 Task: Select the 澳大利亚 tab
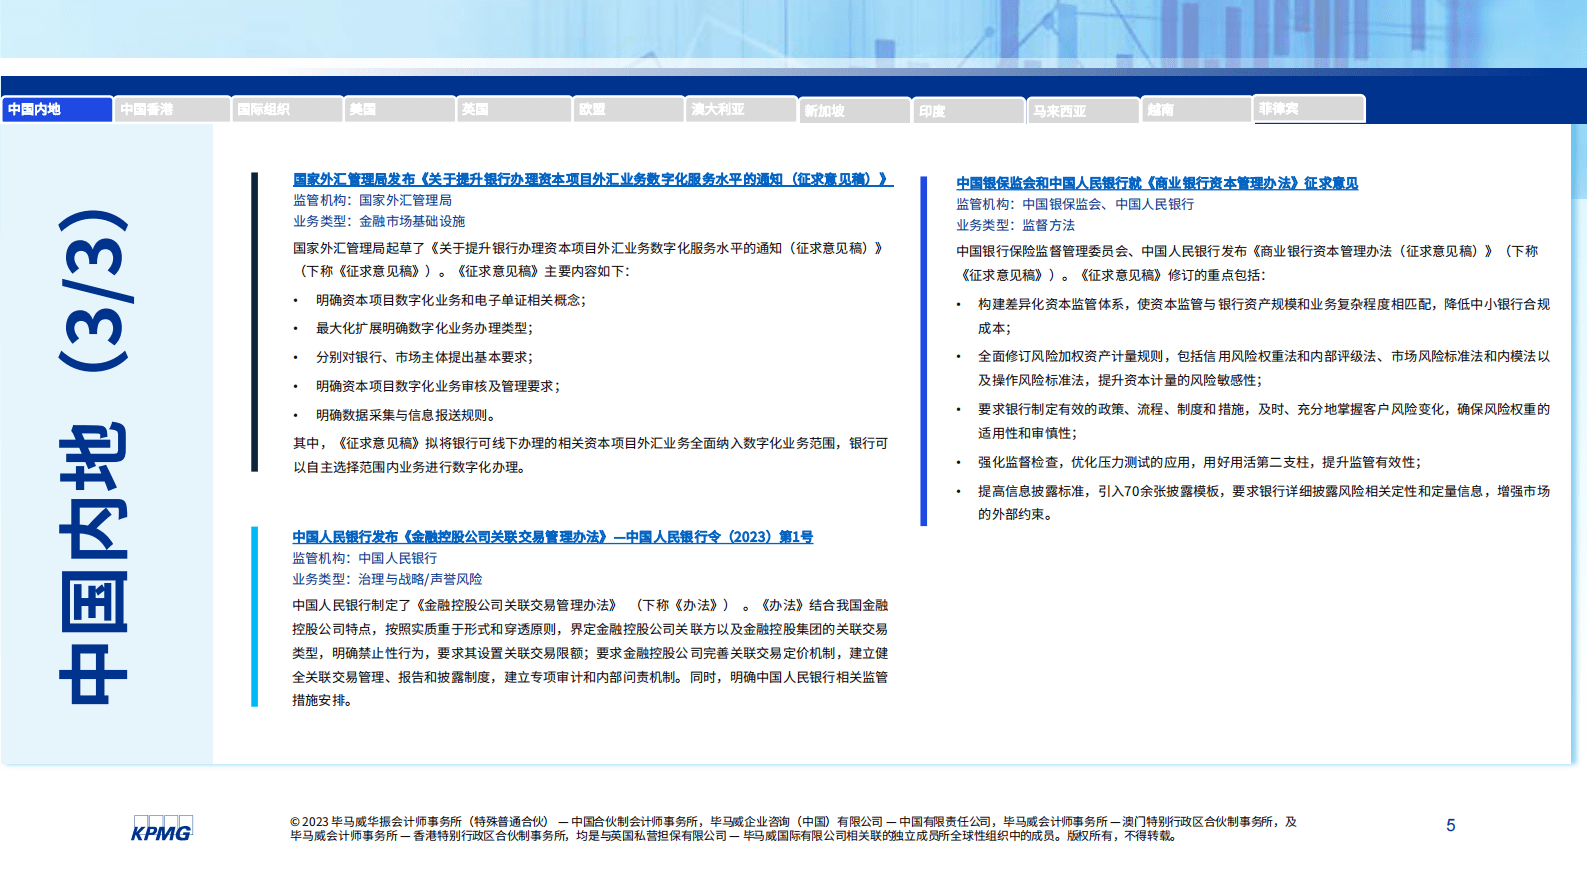pos(741,109)
